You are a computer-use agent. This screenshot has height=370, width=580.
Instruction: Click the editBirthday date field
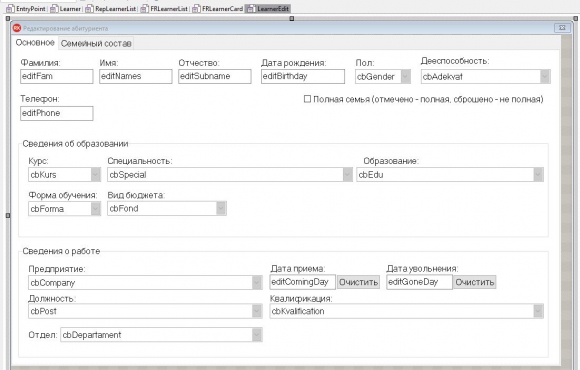pos(303,77)
